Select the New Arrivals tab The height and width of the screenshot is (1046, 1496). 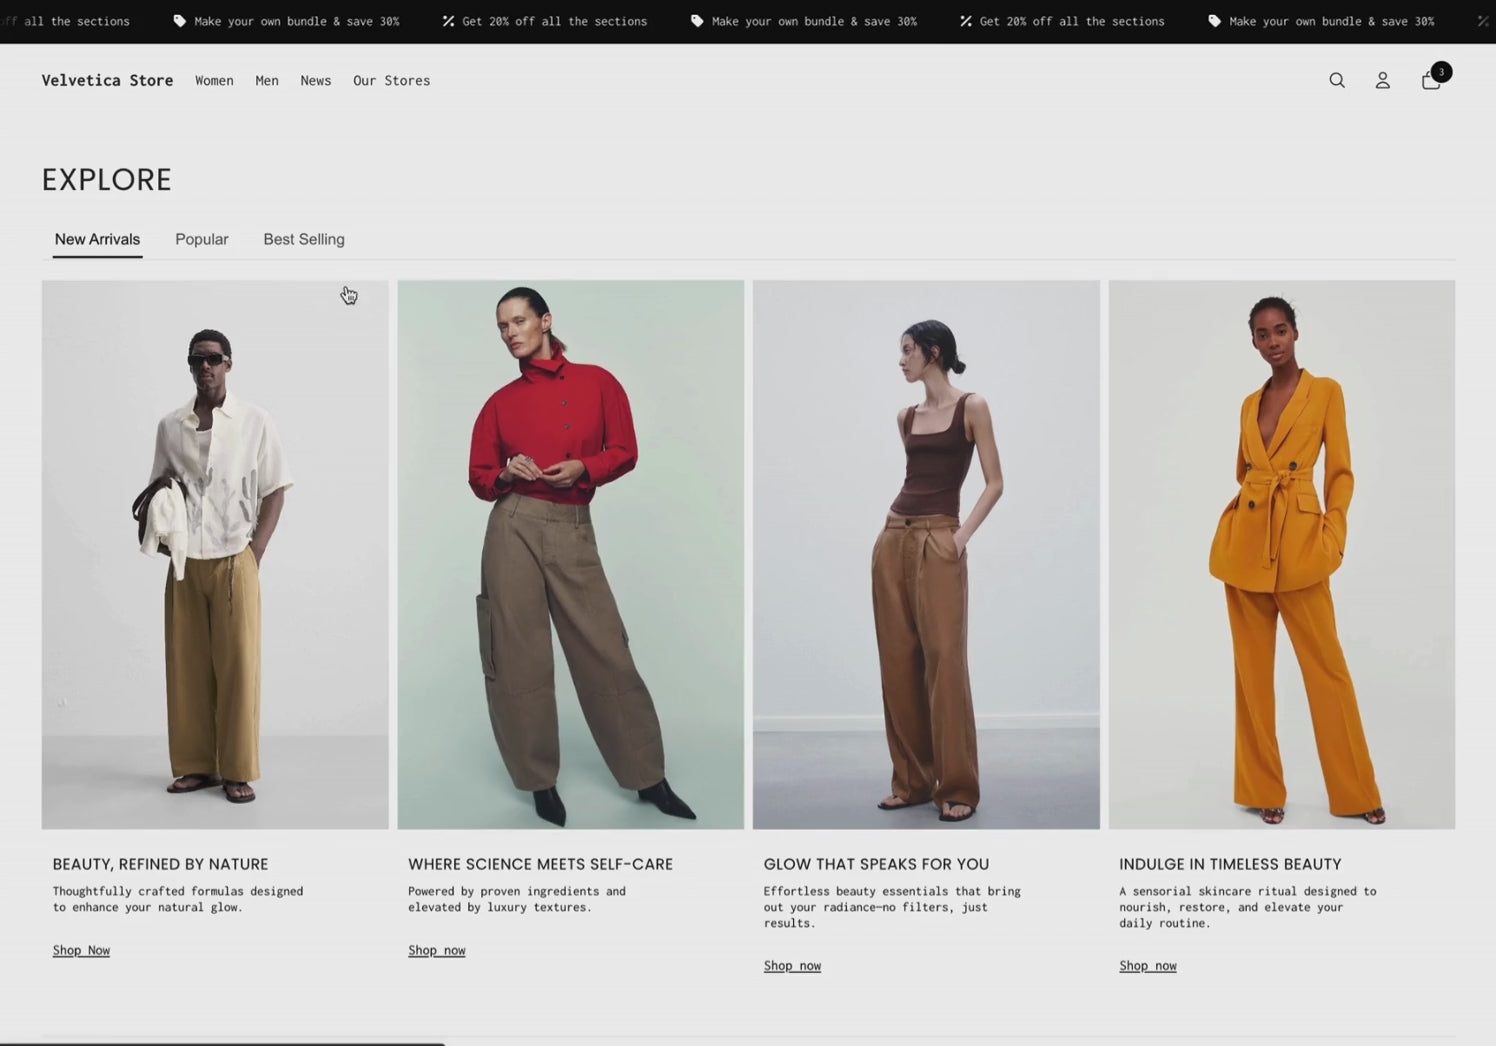(x=97, y=239)
